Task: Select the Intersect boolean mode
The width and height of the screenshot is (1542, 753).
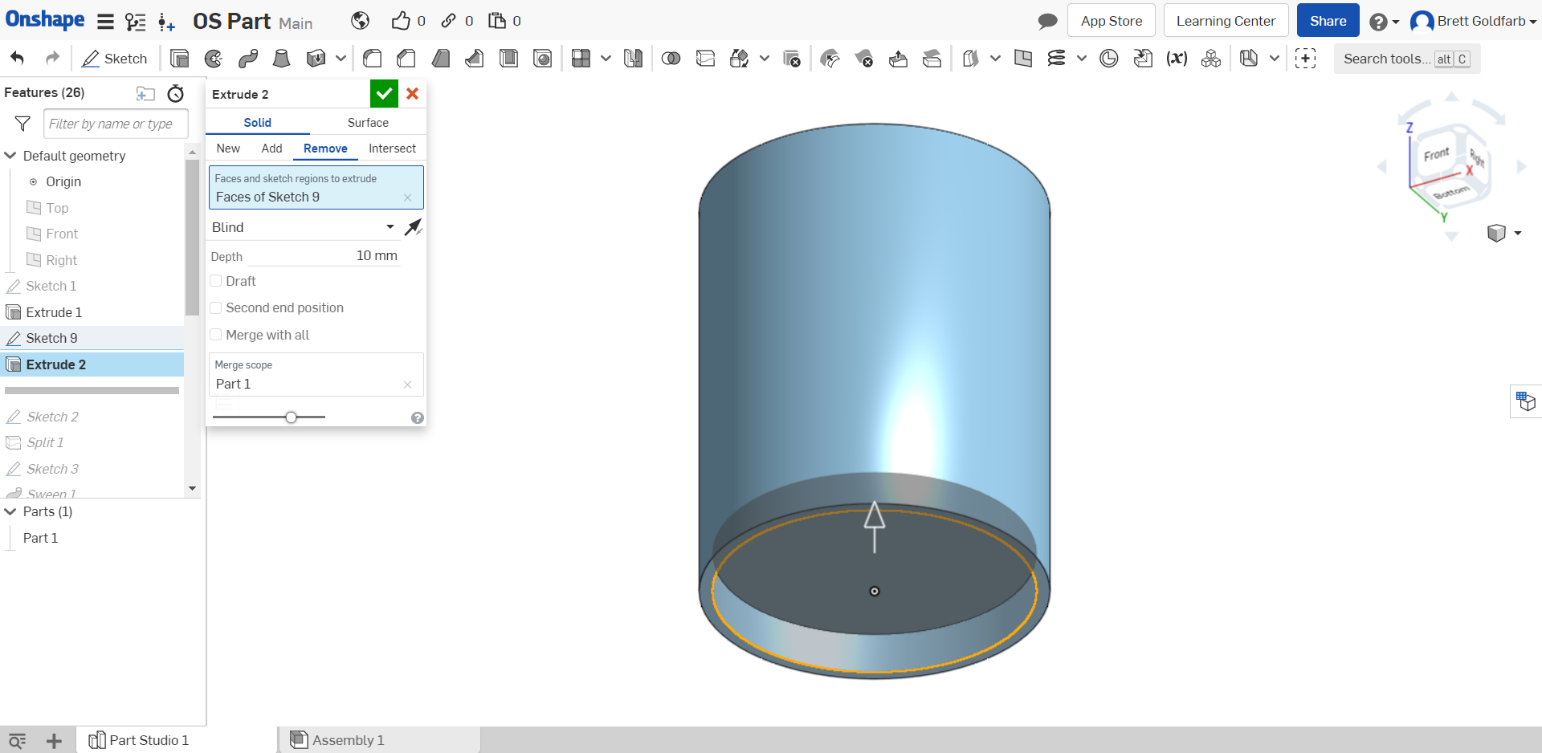Action: pos(391,148)
